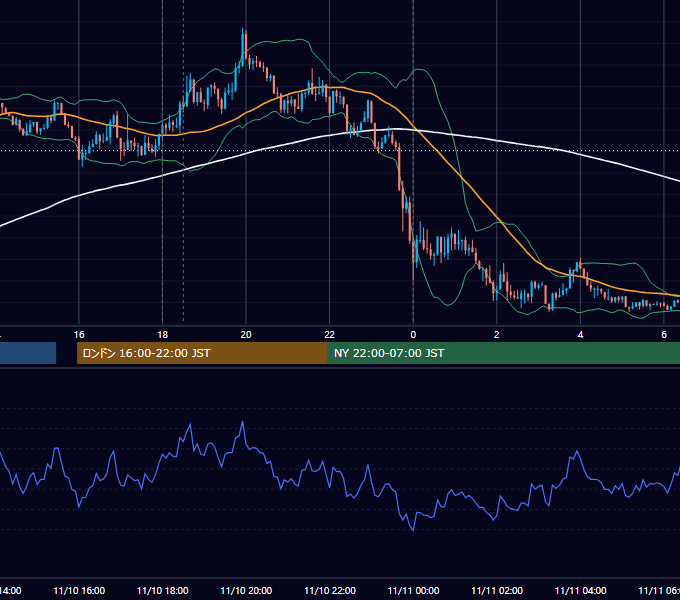Click the 2 hour label on the chart axis

point(497,335)
